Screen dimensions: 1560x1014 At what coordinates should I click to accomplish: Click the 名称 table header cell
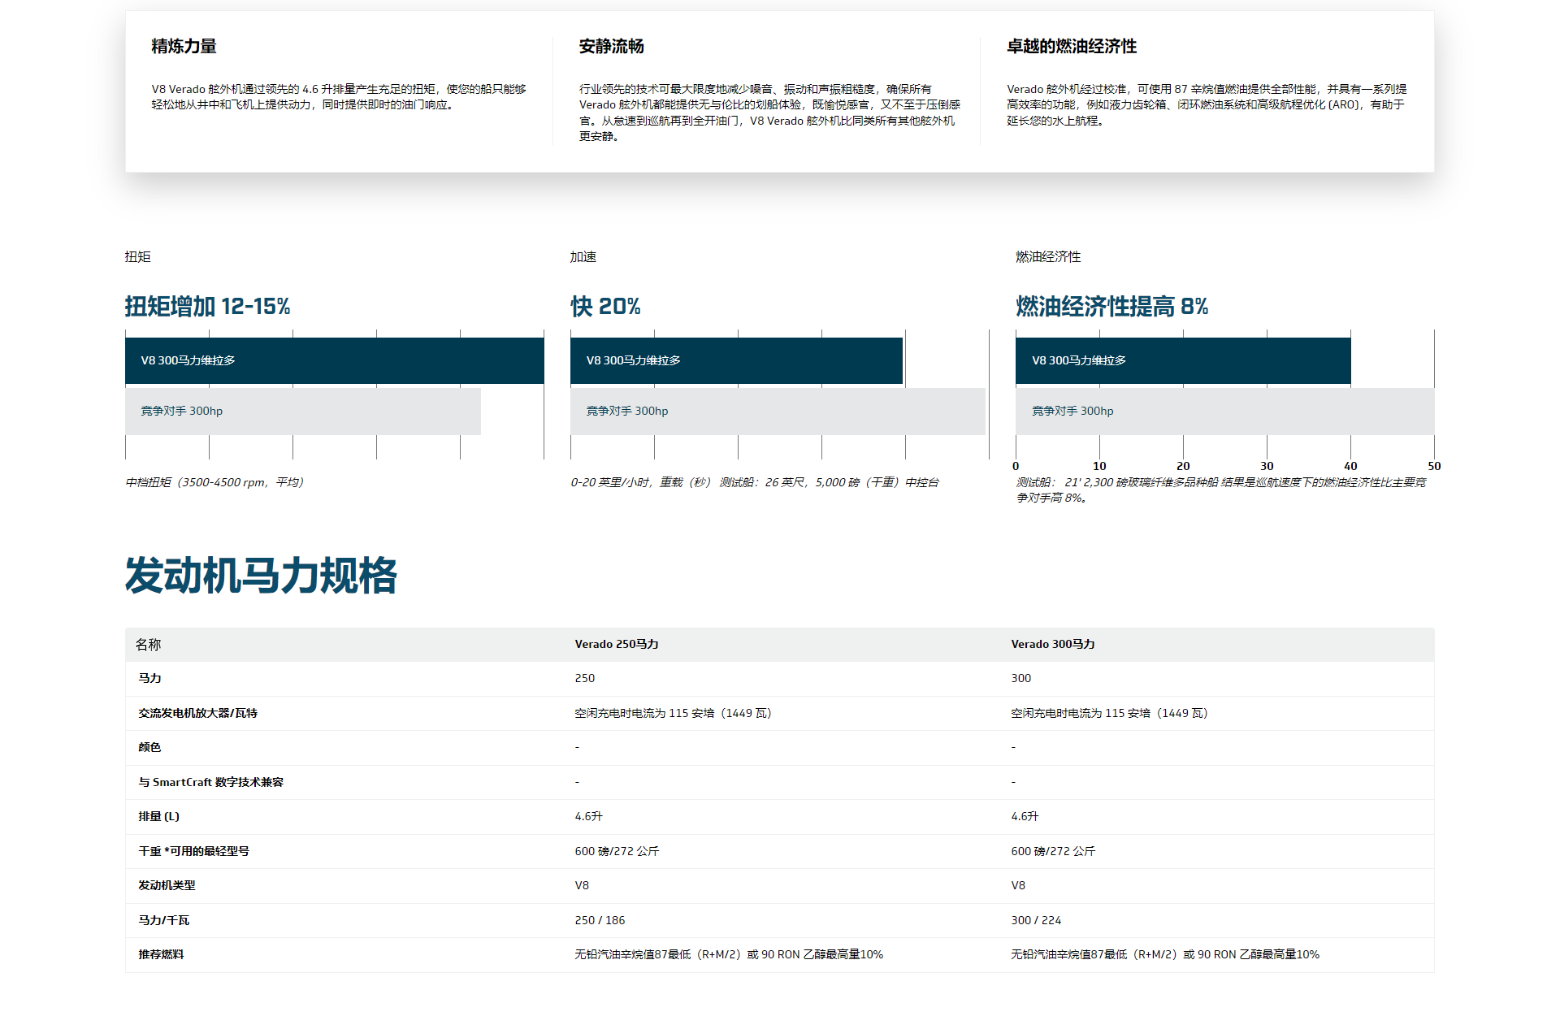148,645
